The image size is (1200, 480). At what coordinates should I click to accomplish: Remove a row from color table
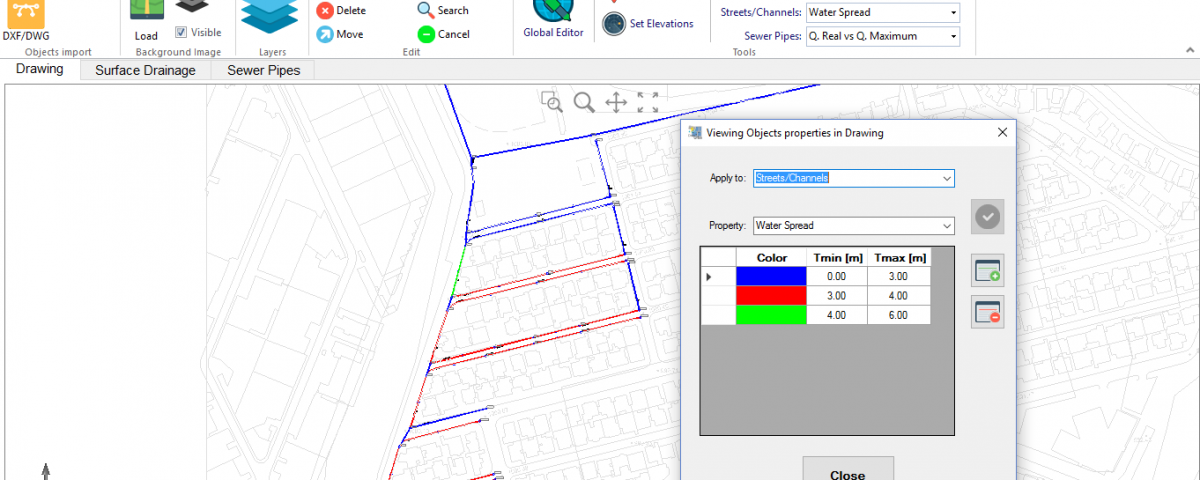click(987, 312)
